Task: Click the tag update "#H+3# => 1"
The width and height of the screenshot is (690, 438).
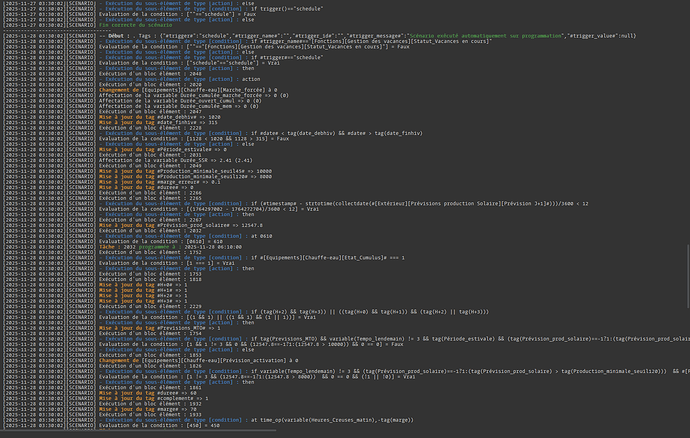Action: 143,301
